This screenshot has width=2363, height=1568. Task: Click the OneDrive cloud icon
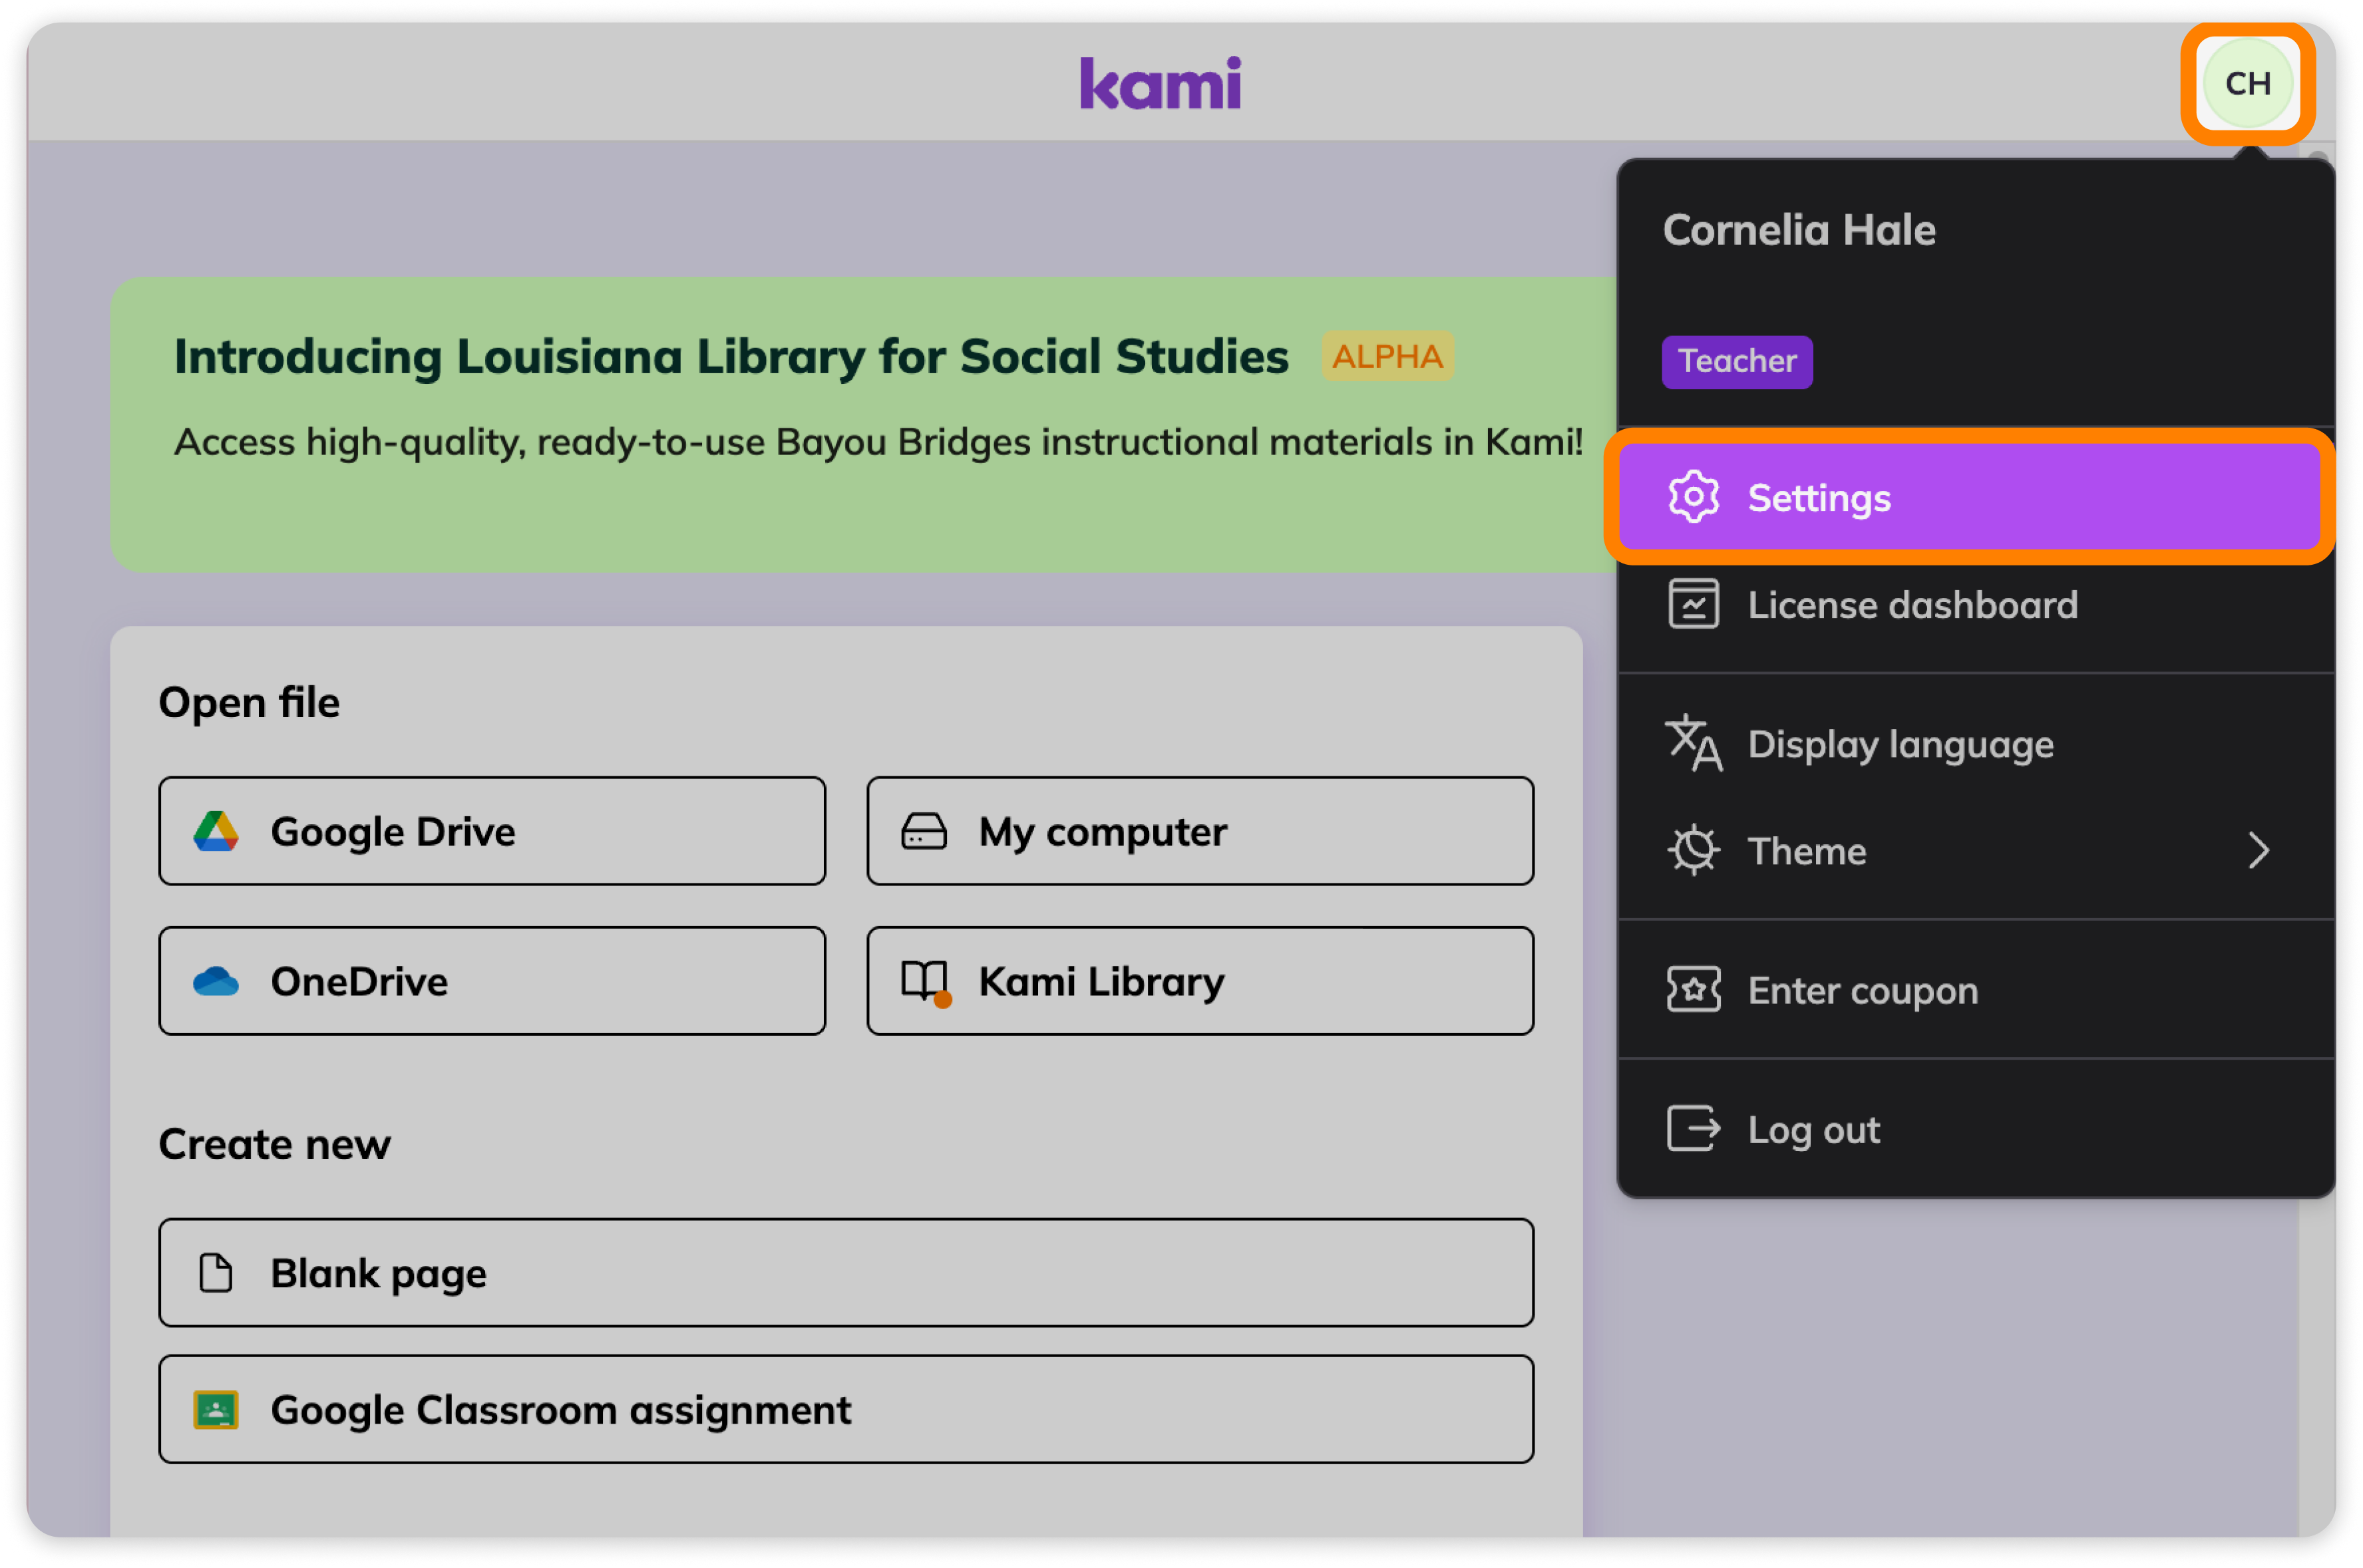tap(215, 982)
